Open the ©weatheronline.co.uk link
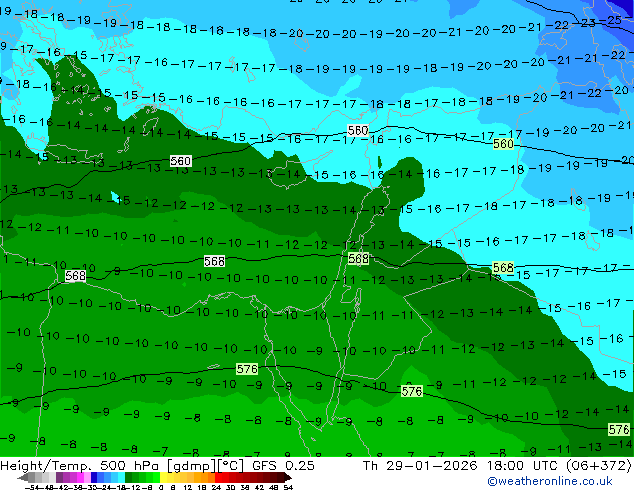 point(549,481)
